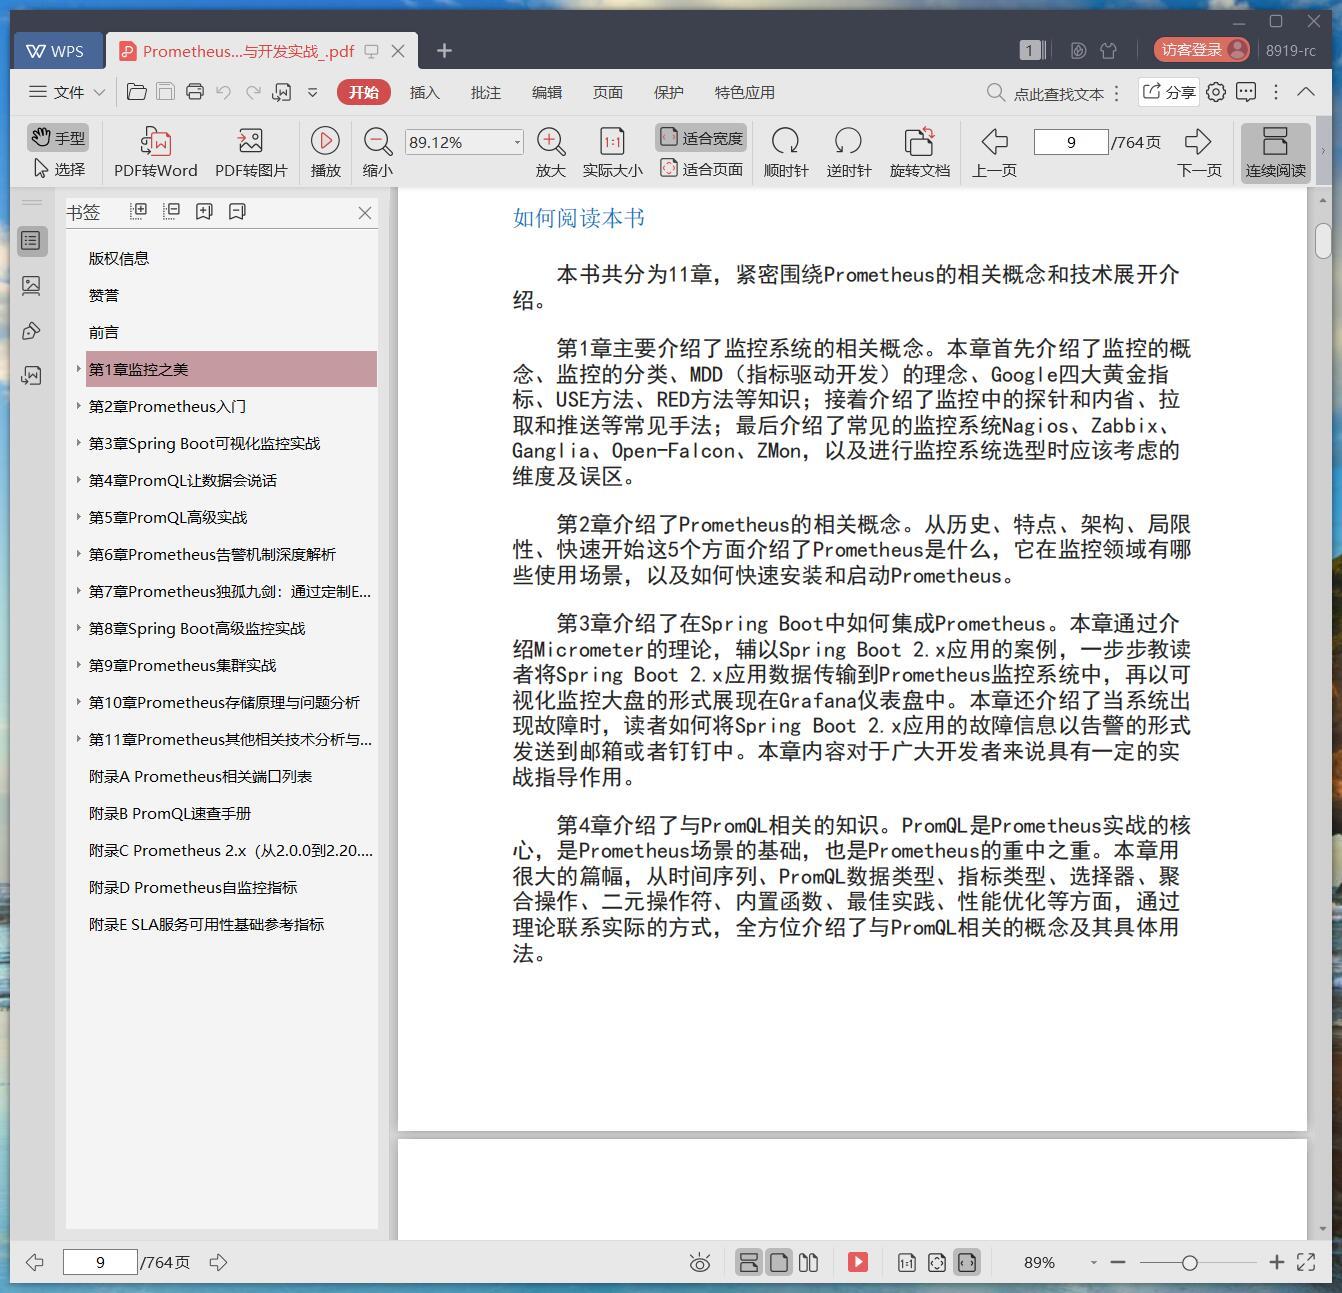The width and height of the screenshot is (1342, 1293).
Task: Open the skin (T-shirt) icon in title bar
Action: [x=1108, y=50]
